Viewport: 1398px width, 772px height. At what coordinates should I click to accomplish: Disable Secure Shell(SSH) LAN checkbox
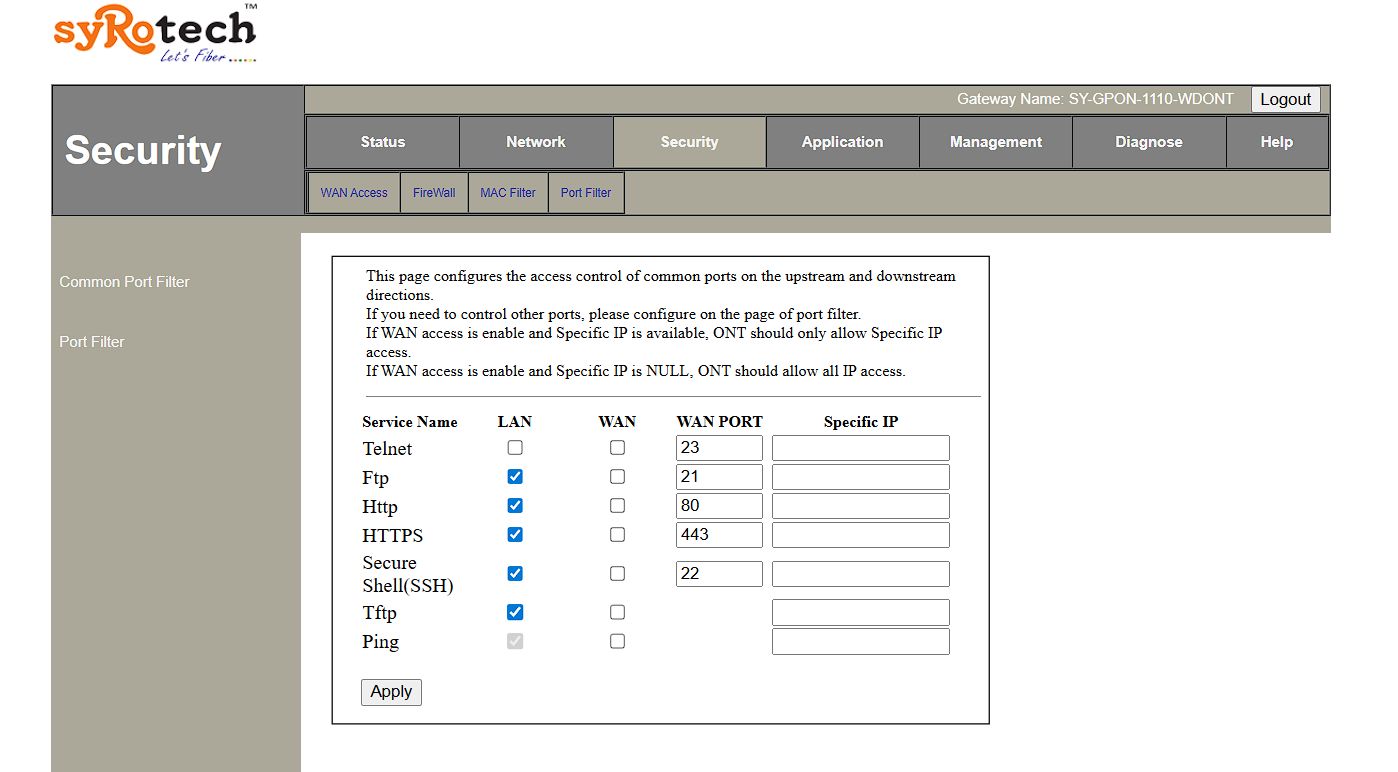click(x=515, y=574)
